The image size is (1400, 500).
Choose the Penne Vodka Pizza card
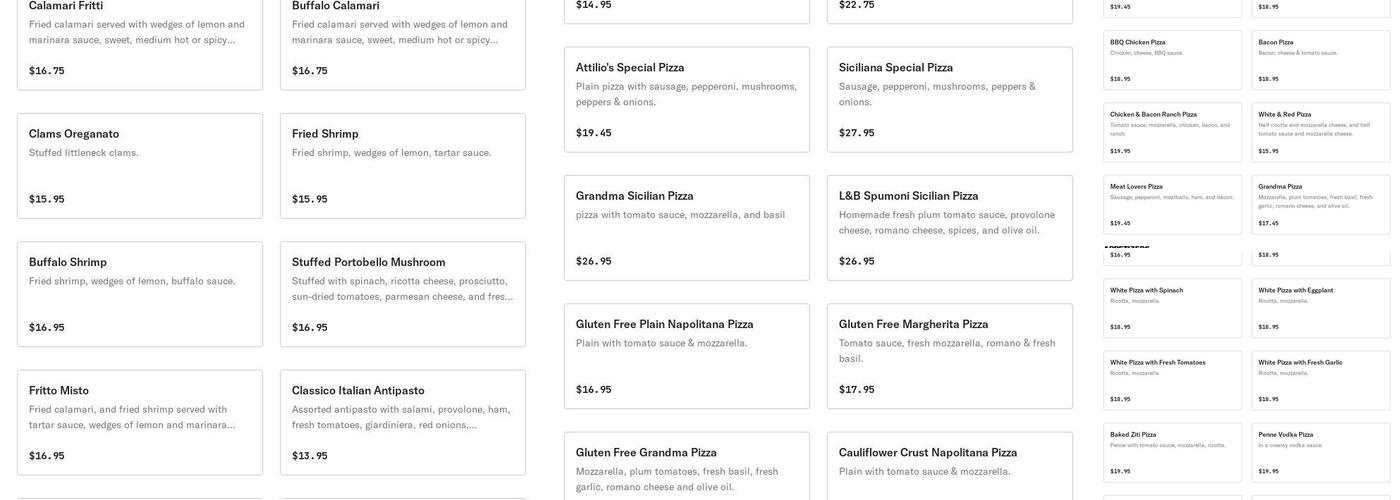click(x=1320, y=452)
